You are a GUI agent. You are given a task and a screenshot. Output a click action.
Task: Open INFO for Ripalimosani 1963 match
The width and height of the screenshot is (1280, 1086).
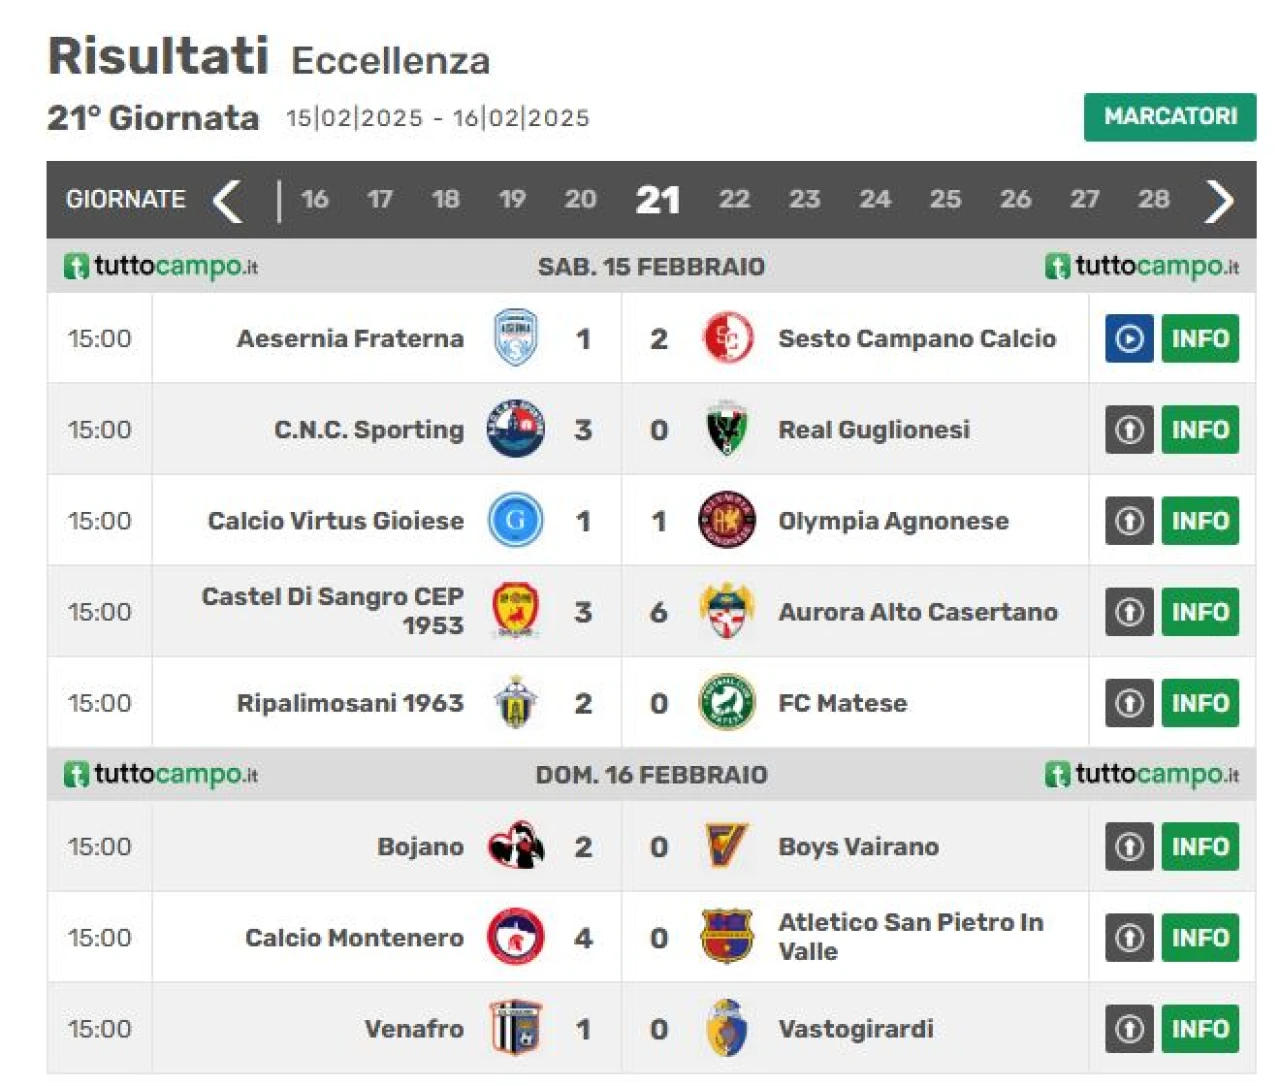1200,702
